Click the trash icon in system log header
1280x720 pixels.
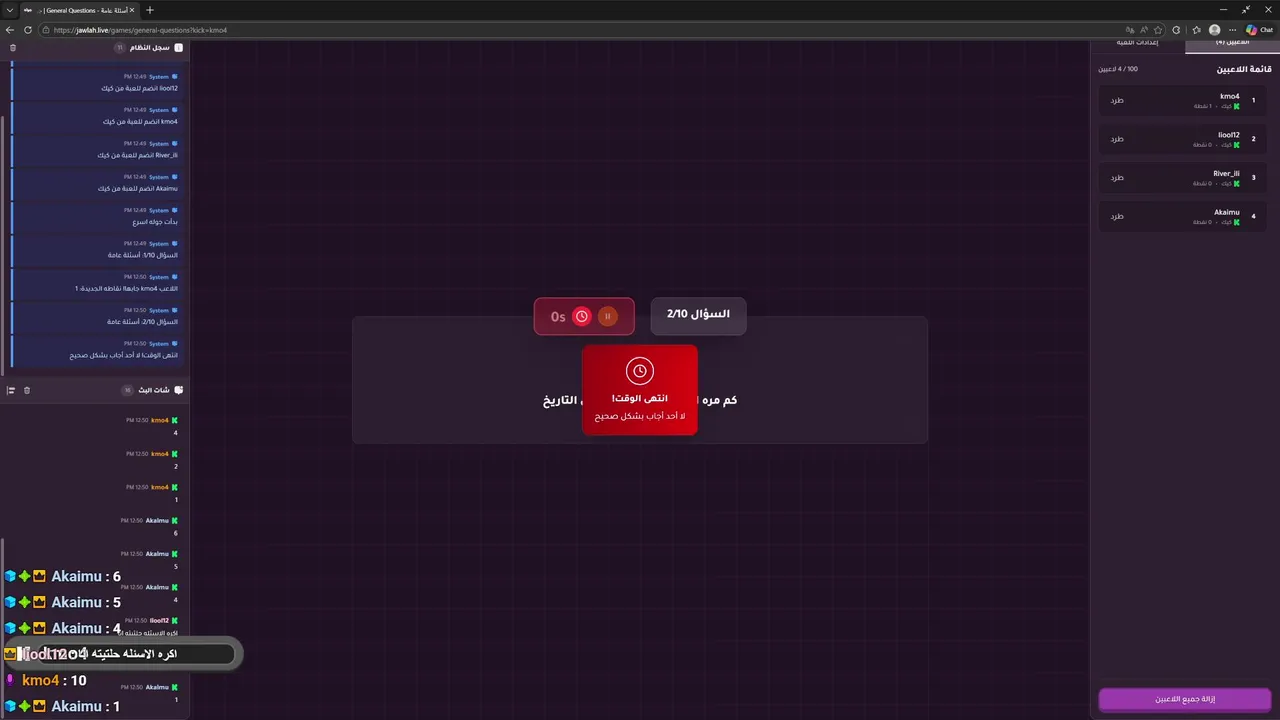[x=13, y=47]
